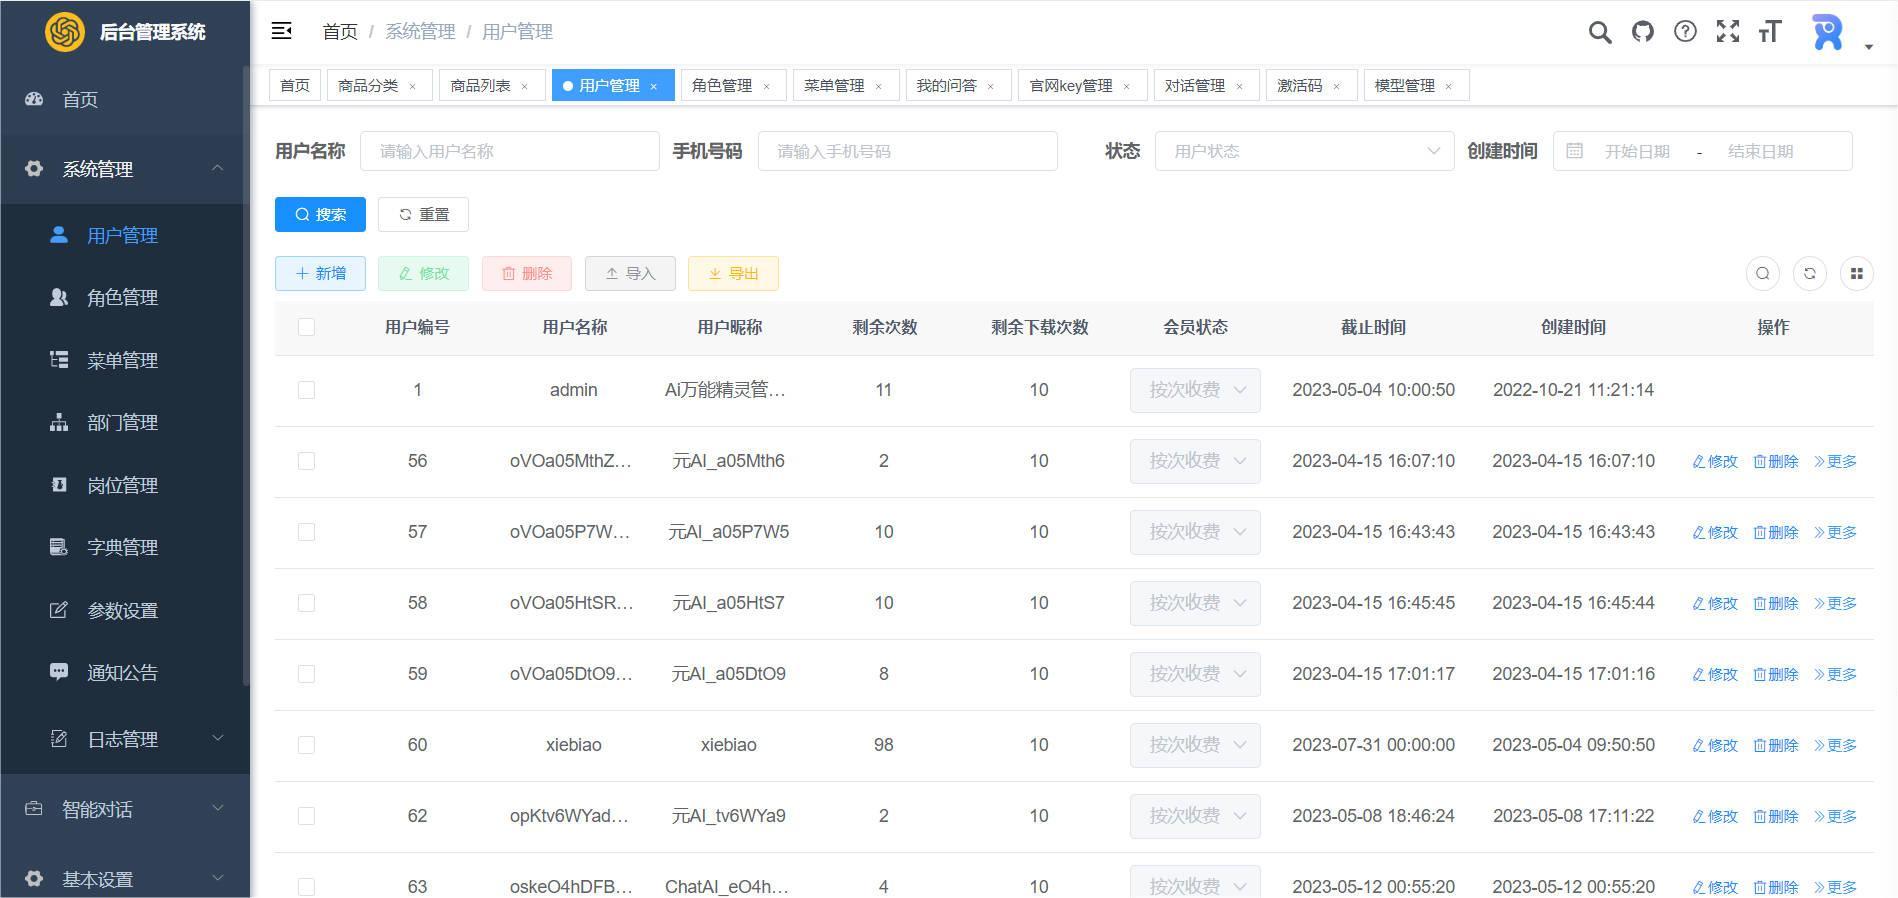Open xiebiao row 会员状态 dropdown
Screen dimensions: 1898x898
[x=1195, y=745]
